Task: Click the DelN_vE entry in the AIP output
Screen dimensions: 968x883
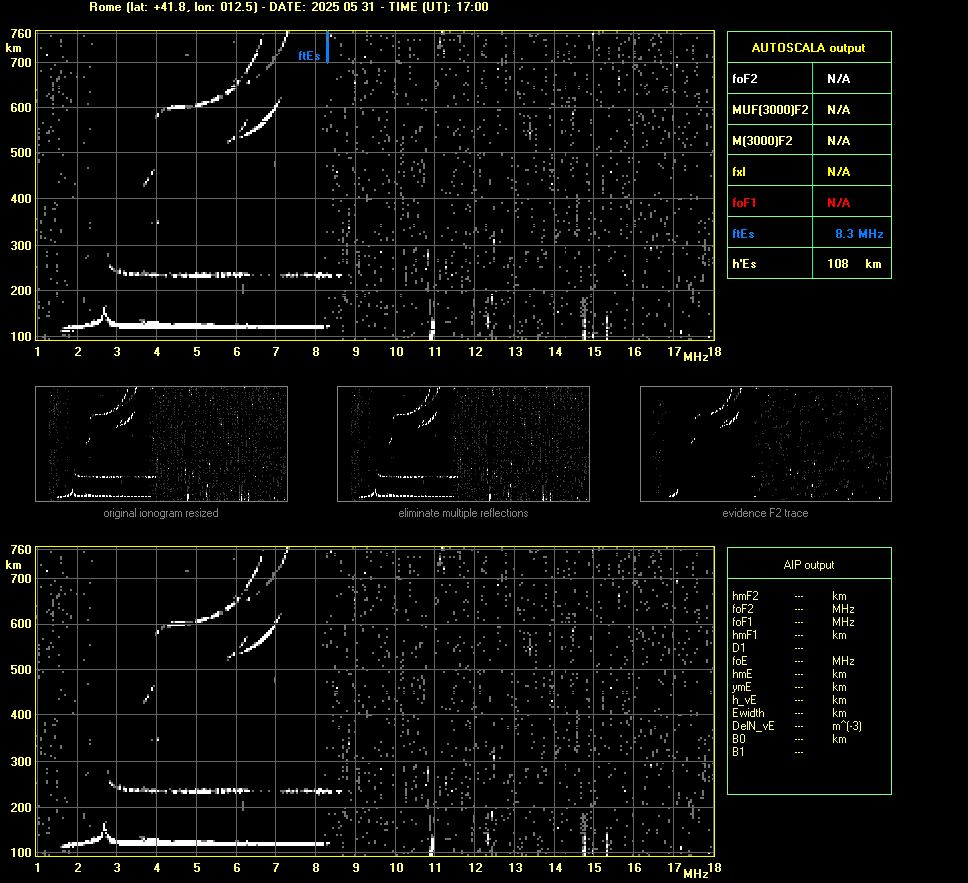Action: (753, 726)
